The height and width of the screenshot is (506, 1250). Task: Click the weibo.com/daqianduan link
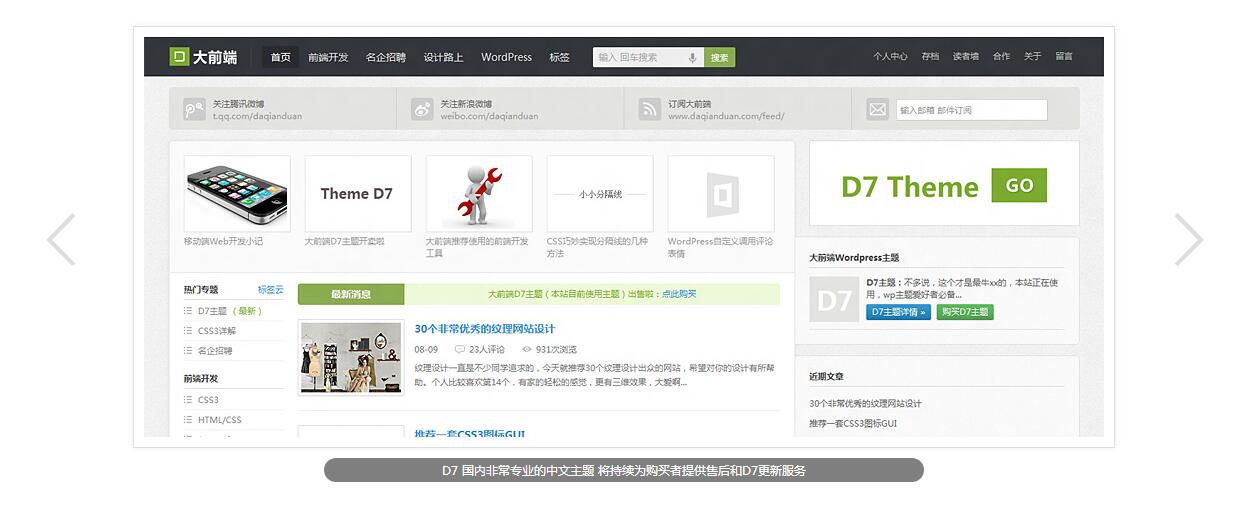pyautogui.click(x=489, y=116)
